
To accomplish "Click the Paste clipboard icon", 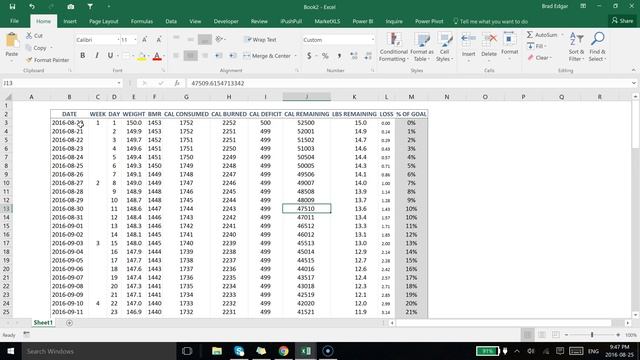I will 12,41.
